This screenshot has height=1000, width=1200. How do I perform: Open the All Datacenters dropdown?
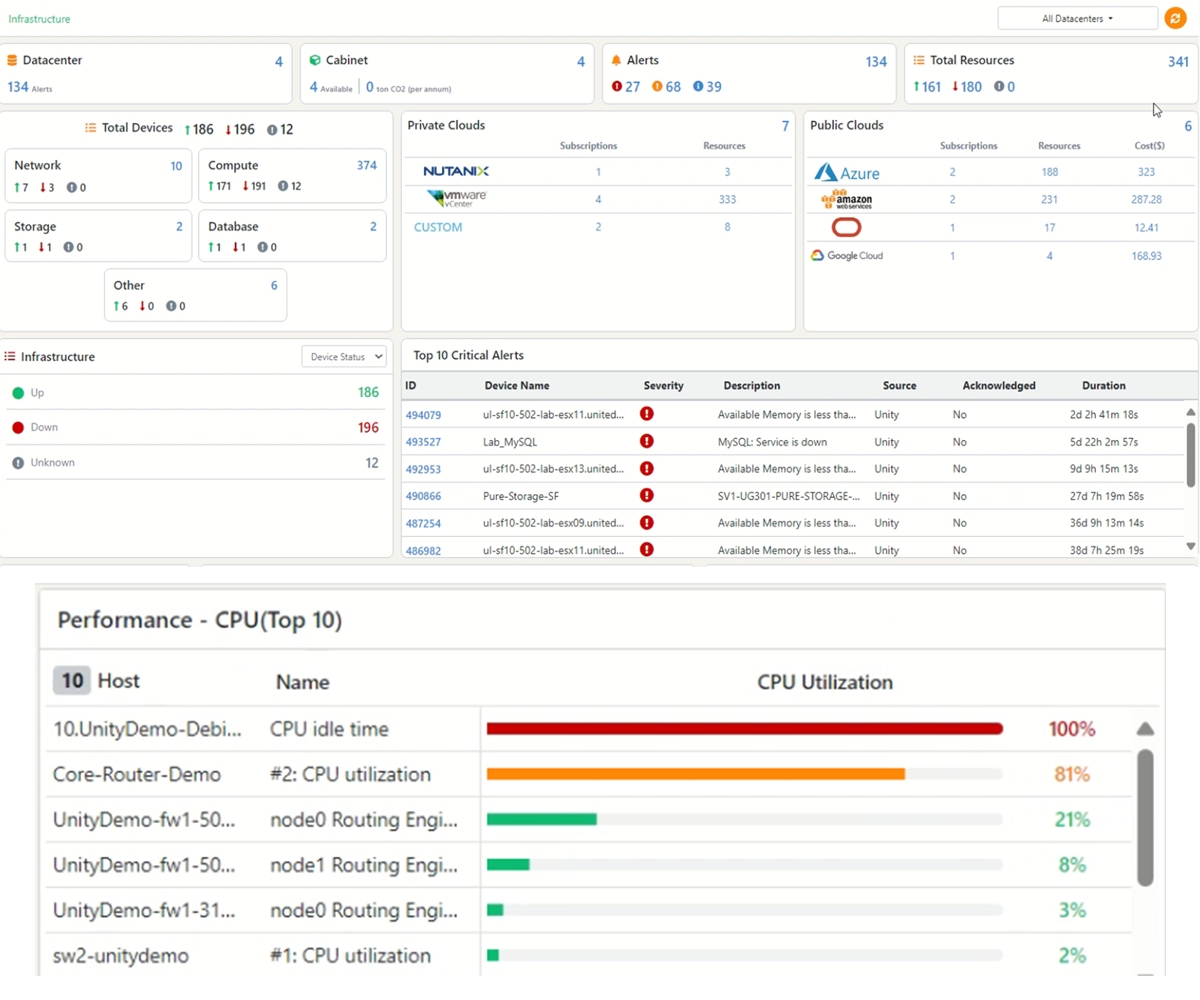tap(1076, 18)
